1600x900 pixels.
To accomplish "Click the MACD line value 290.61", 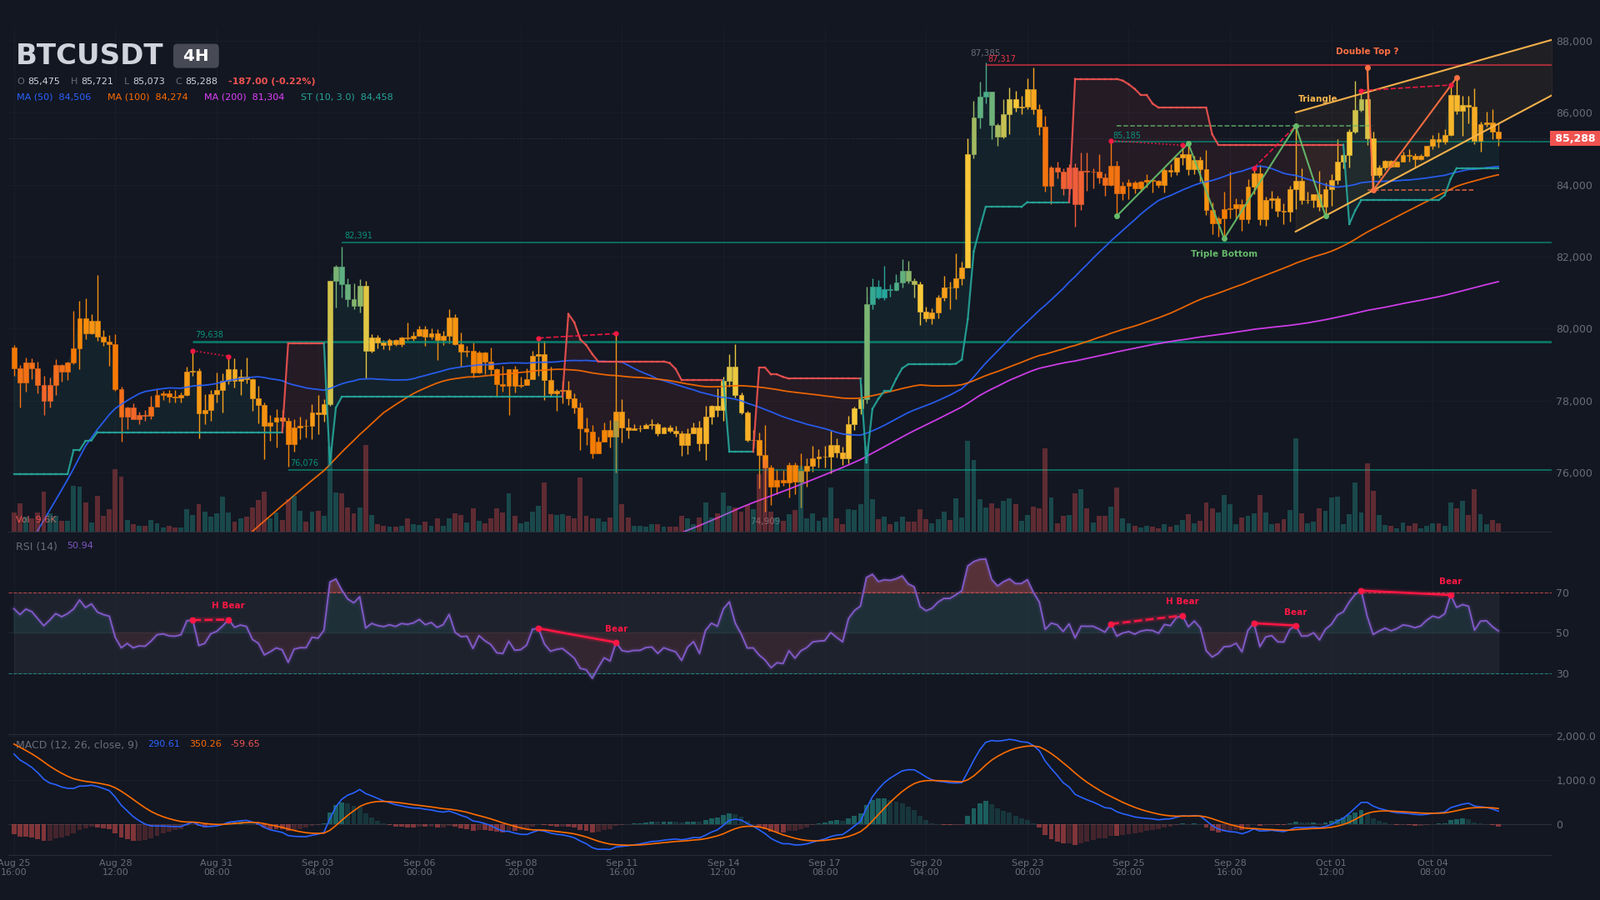I will 164,744.
